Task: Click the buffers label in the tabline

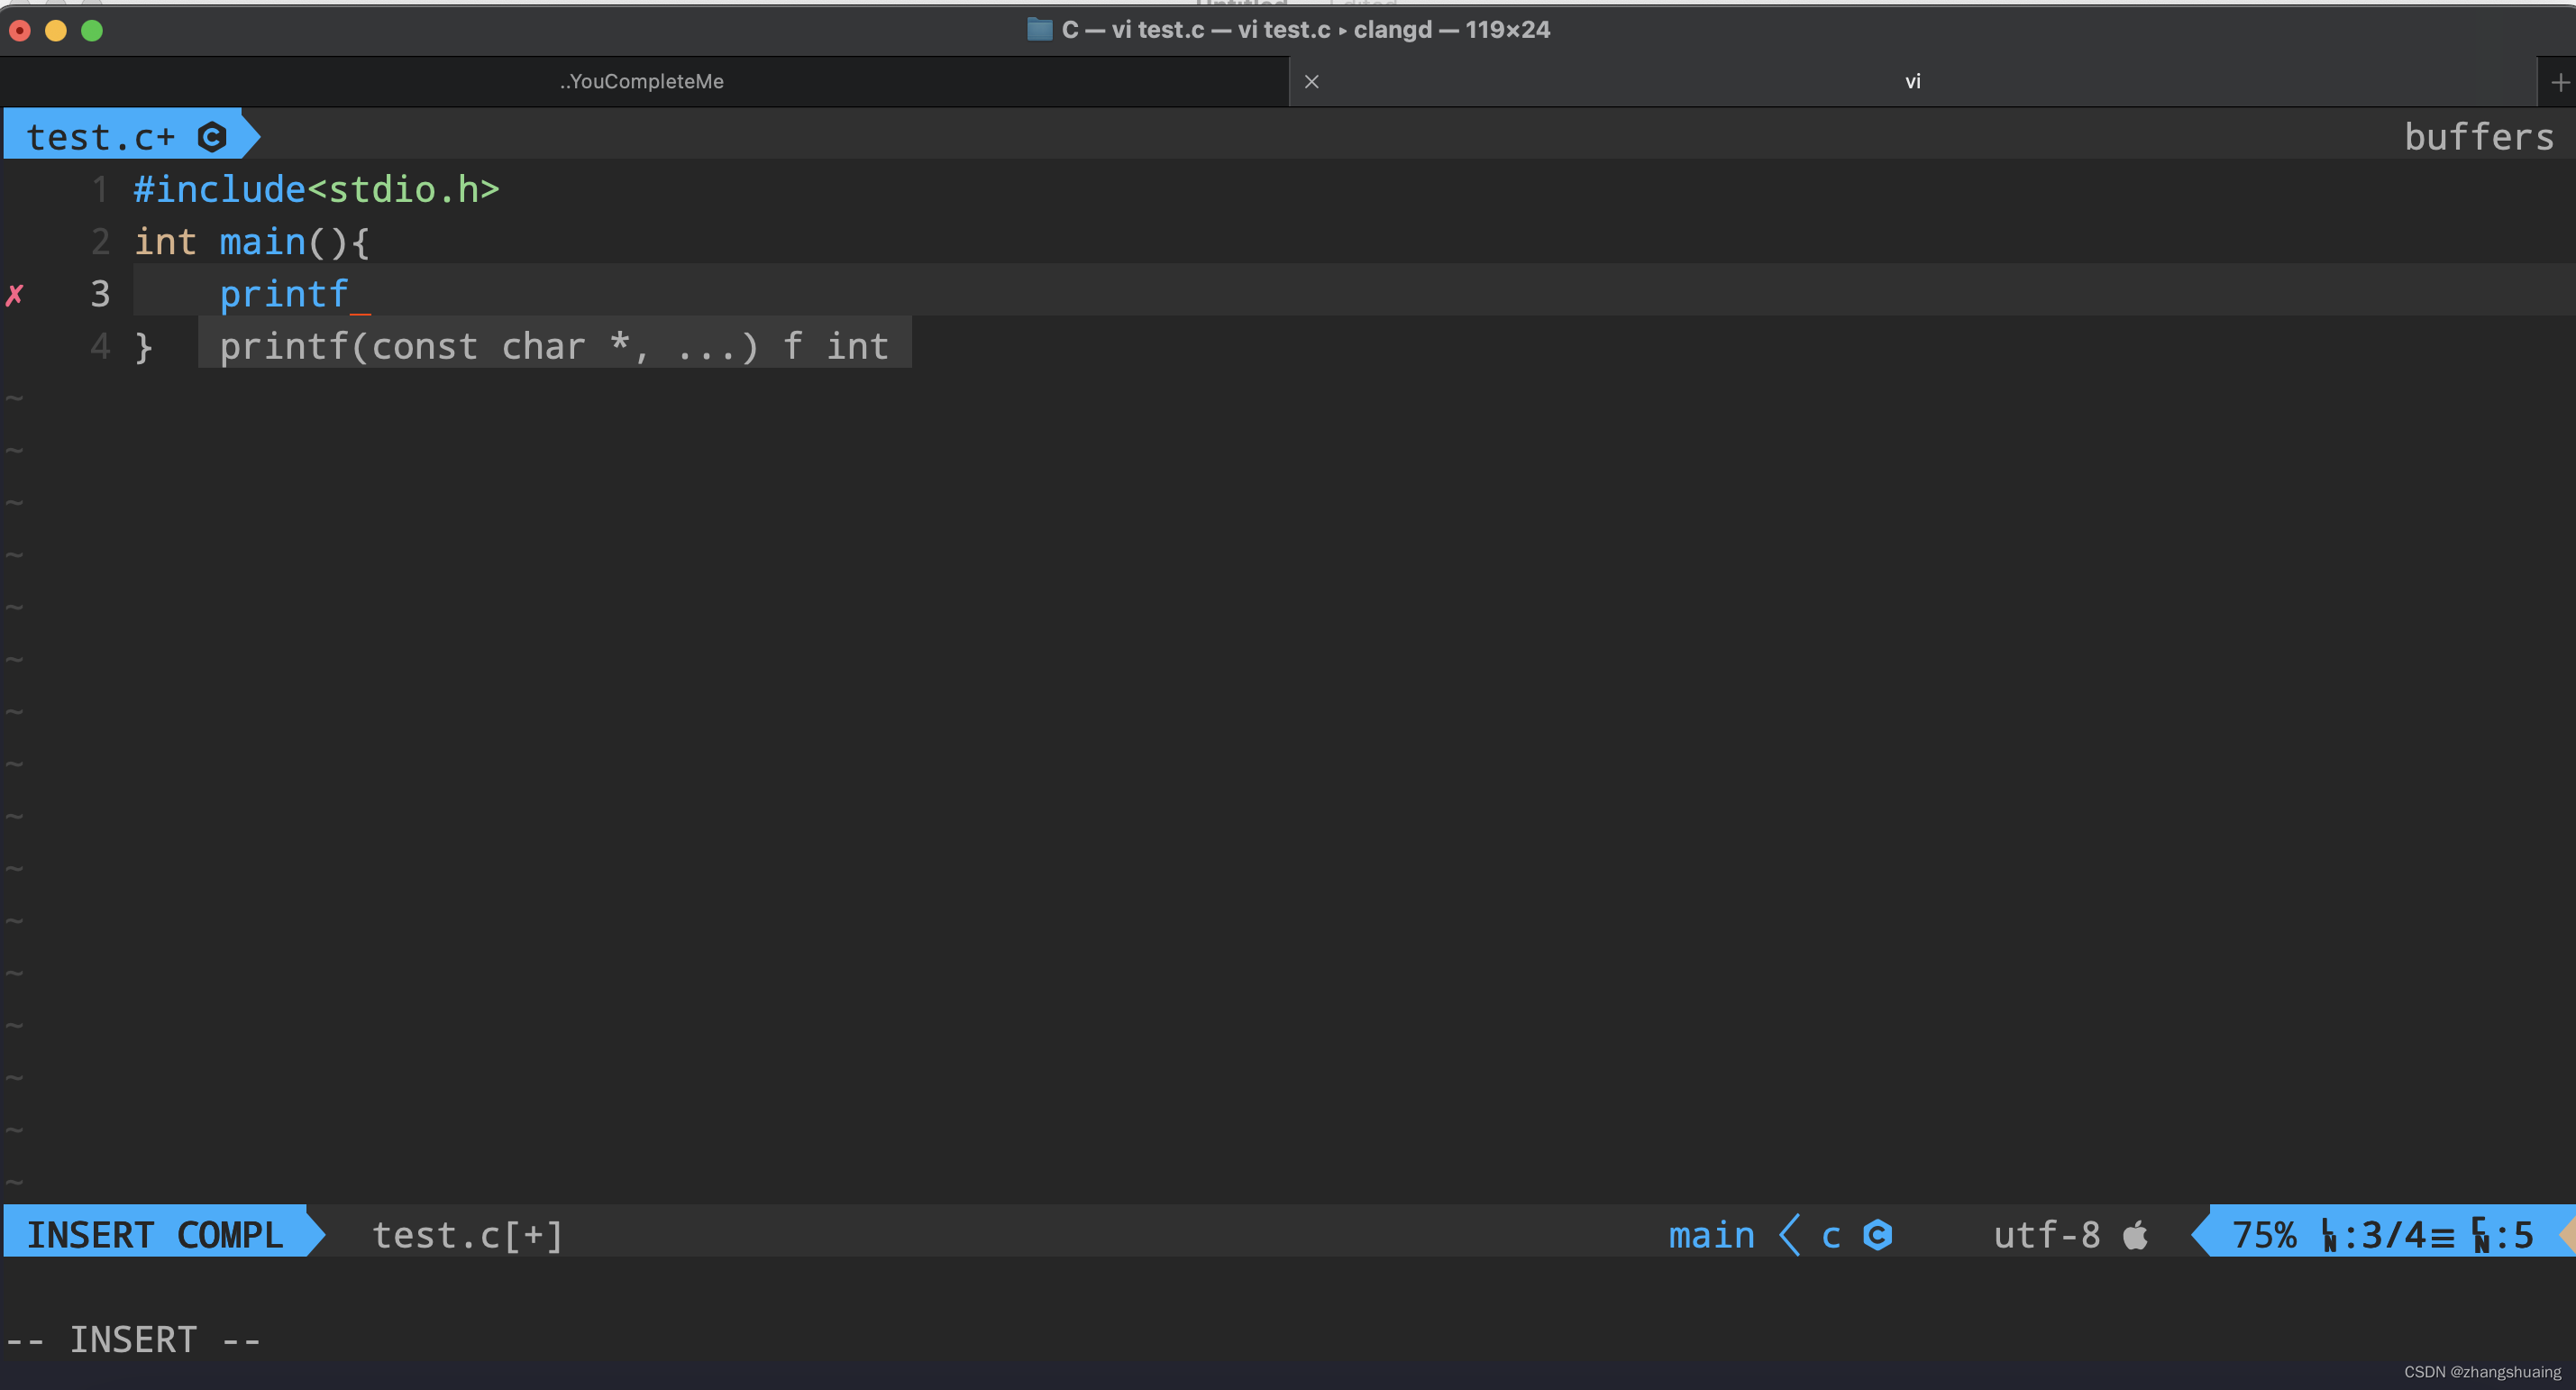Action: click(2478, 137)
